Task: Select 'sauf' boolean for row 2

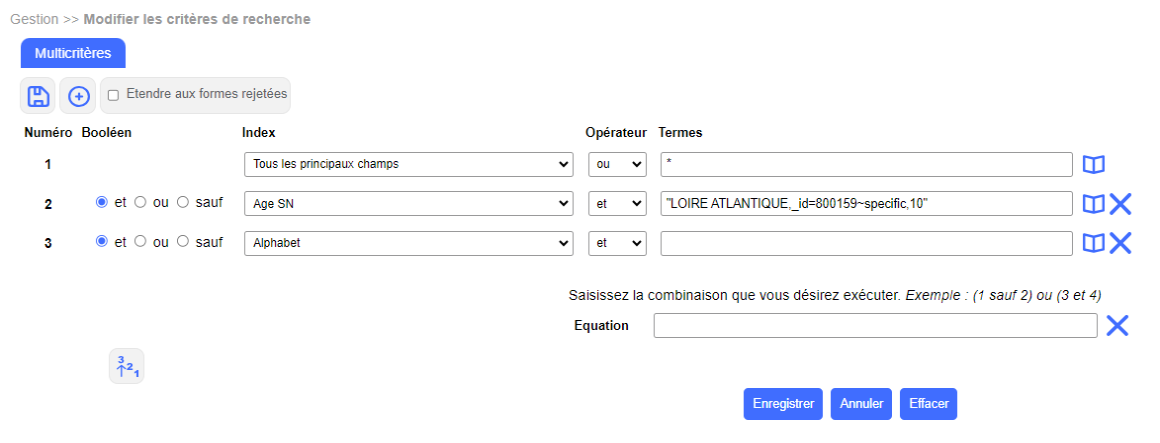Action: [x=183, y=202]
